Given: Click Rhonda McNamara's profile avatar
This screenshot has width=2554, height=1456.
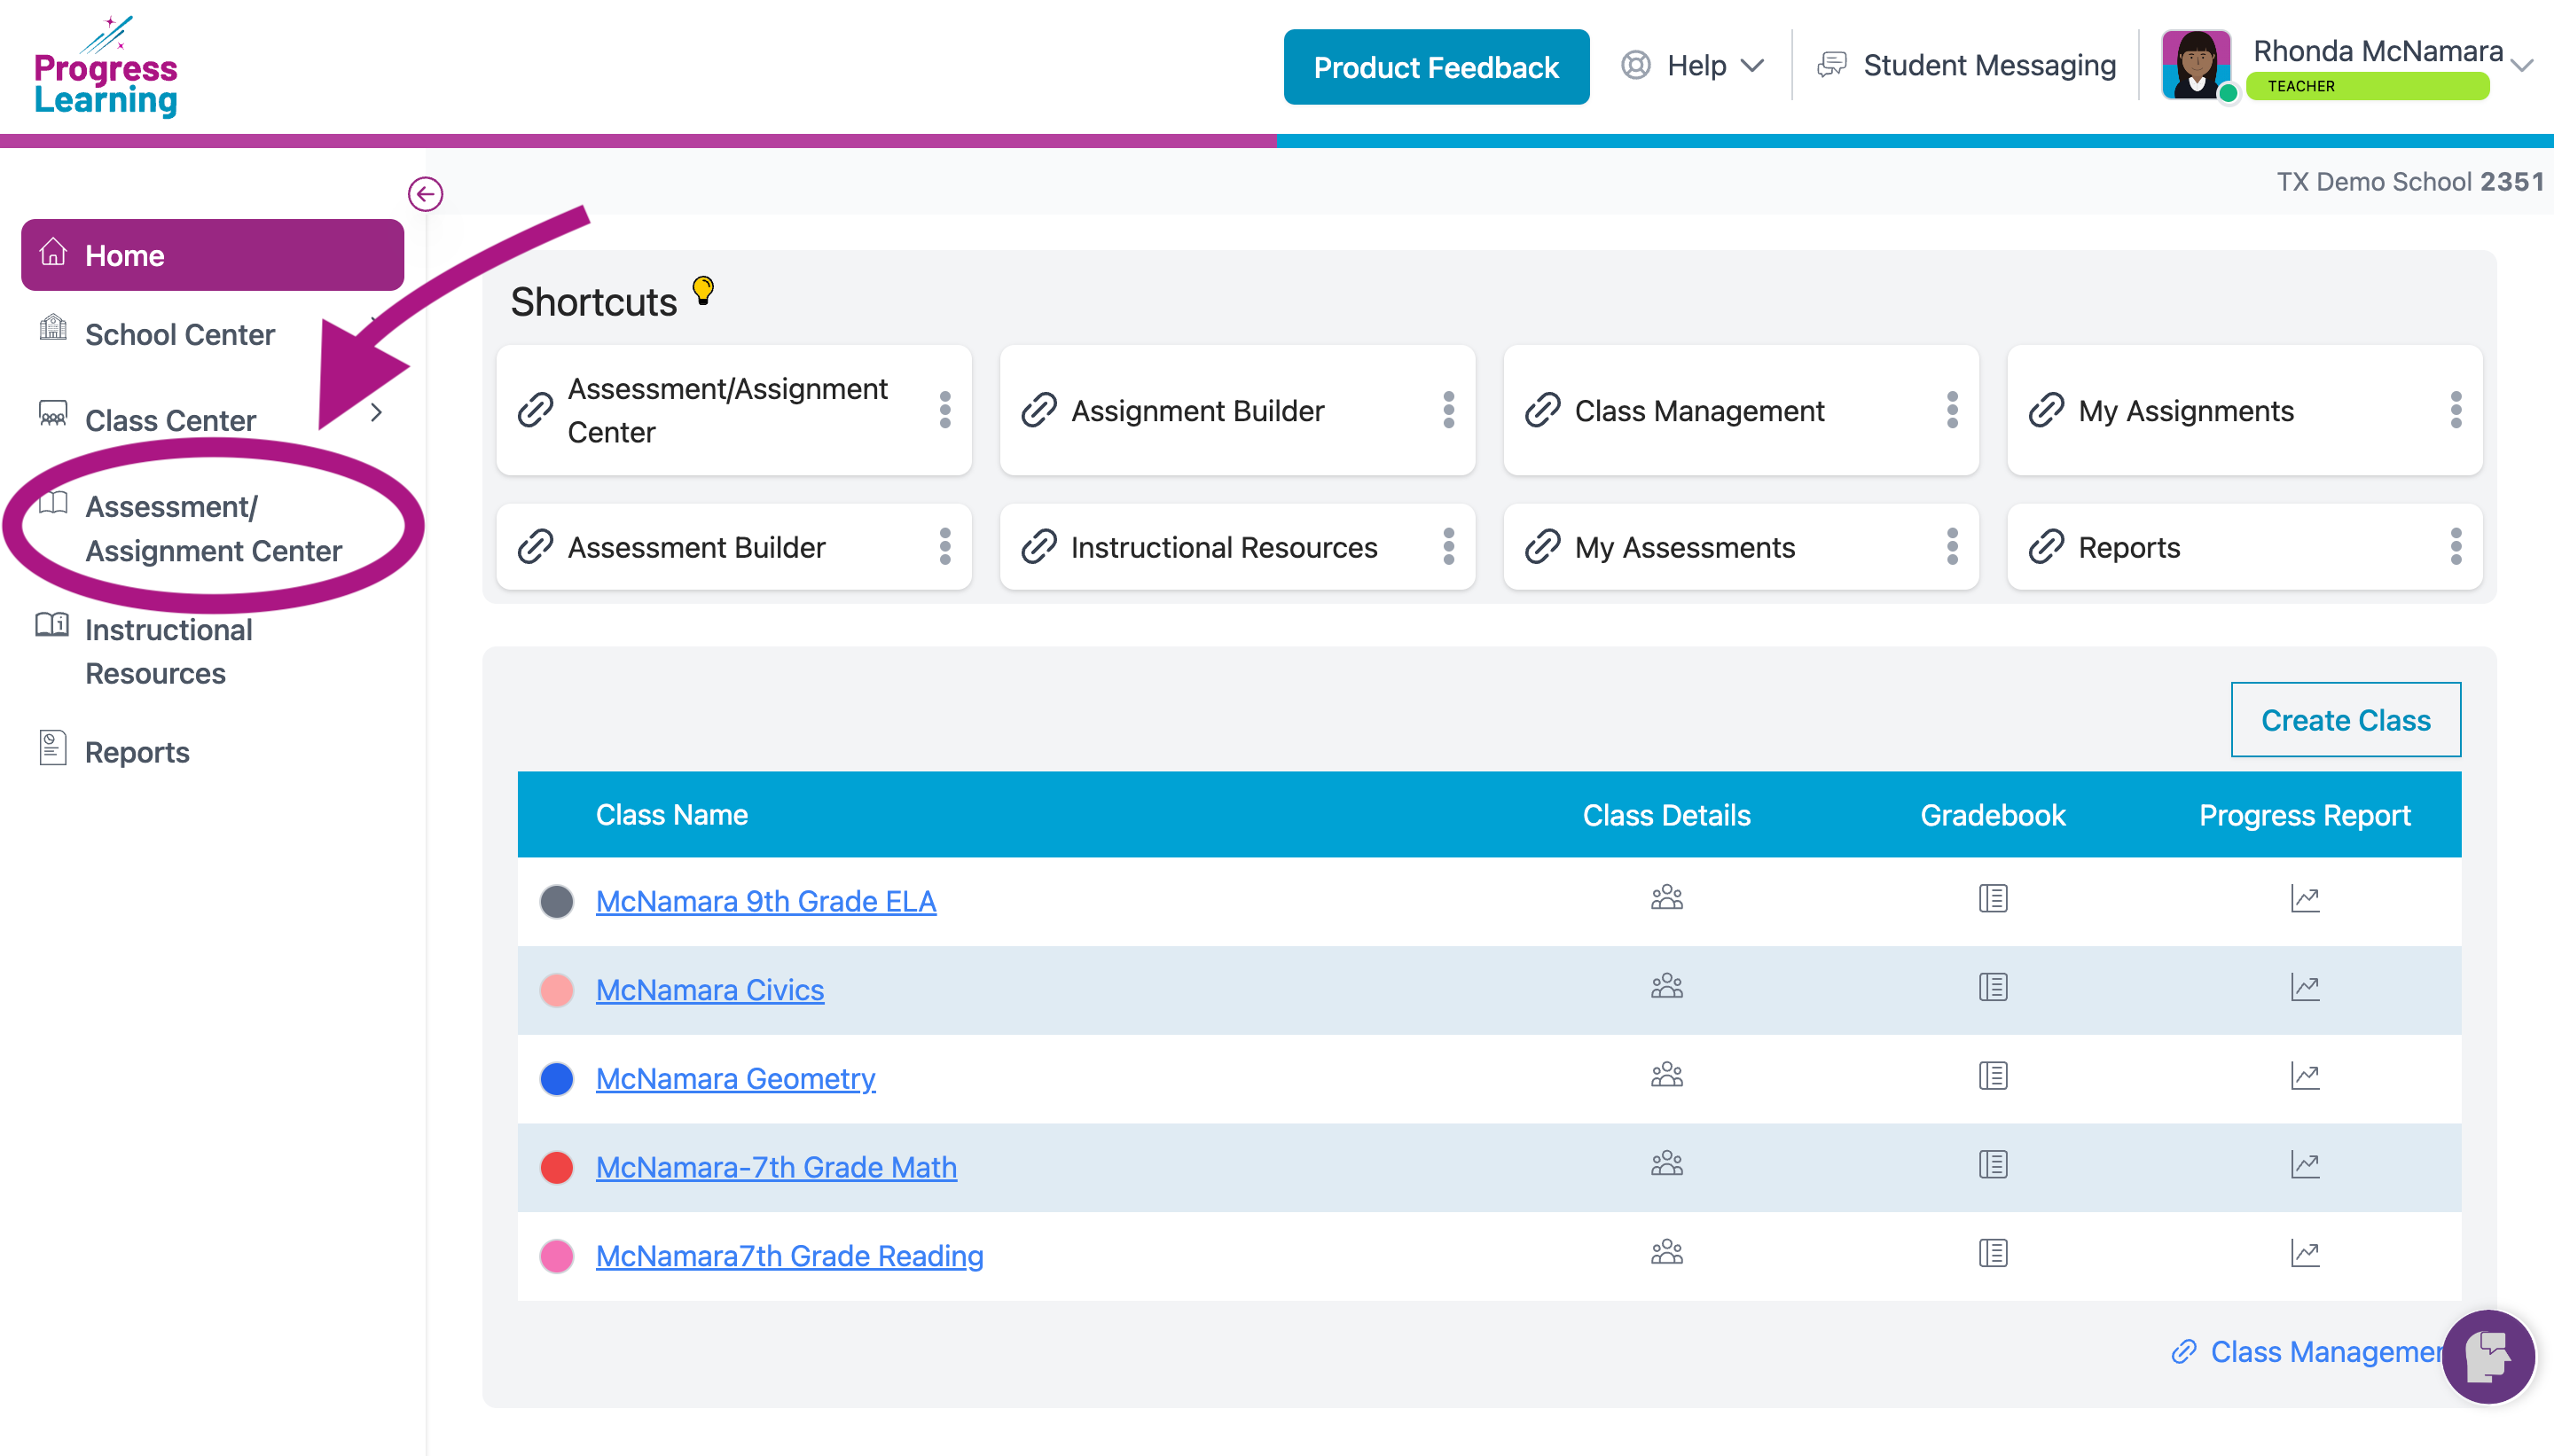Looking at the screenshot, I should coord(2195,65).
